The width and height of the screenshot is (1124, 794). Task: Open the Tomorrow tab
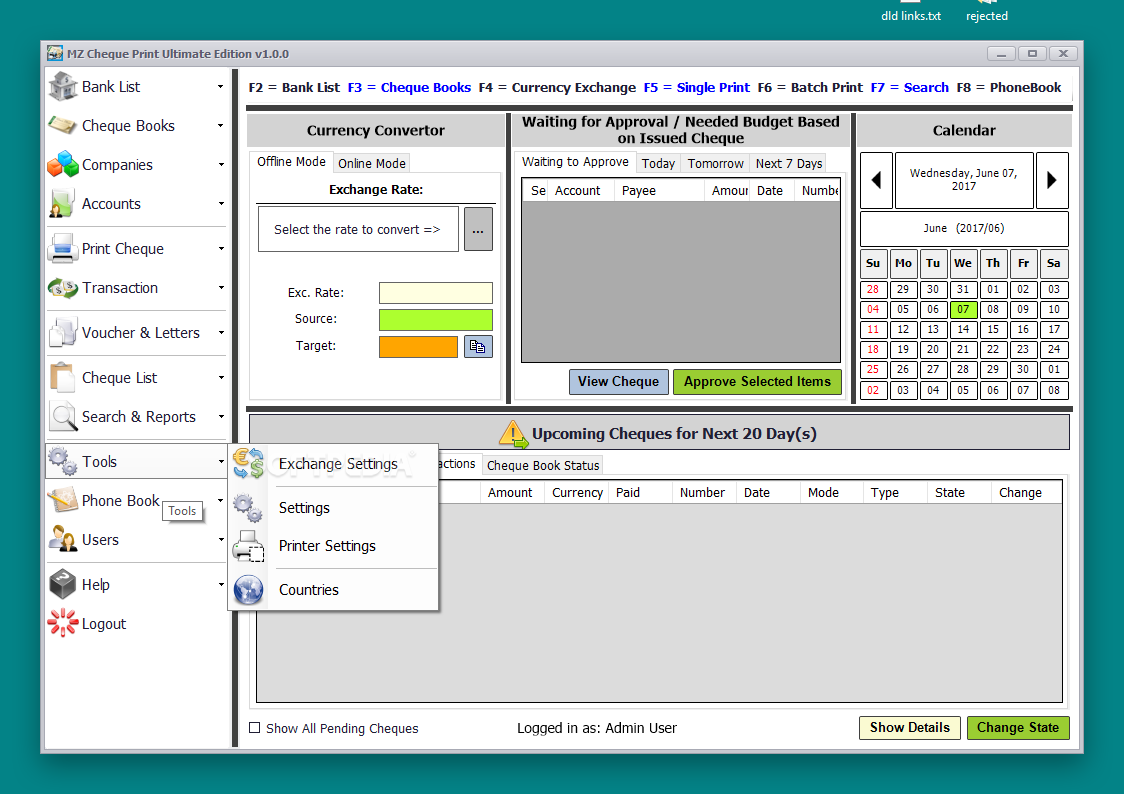coord(715,163)
